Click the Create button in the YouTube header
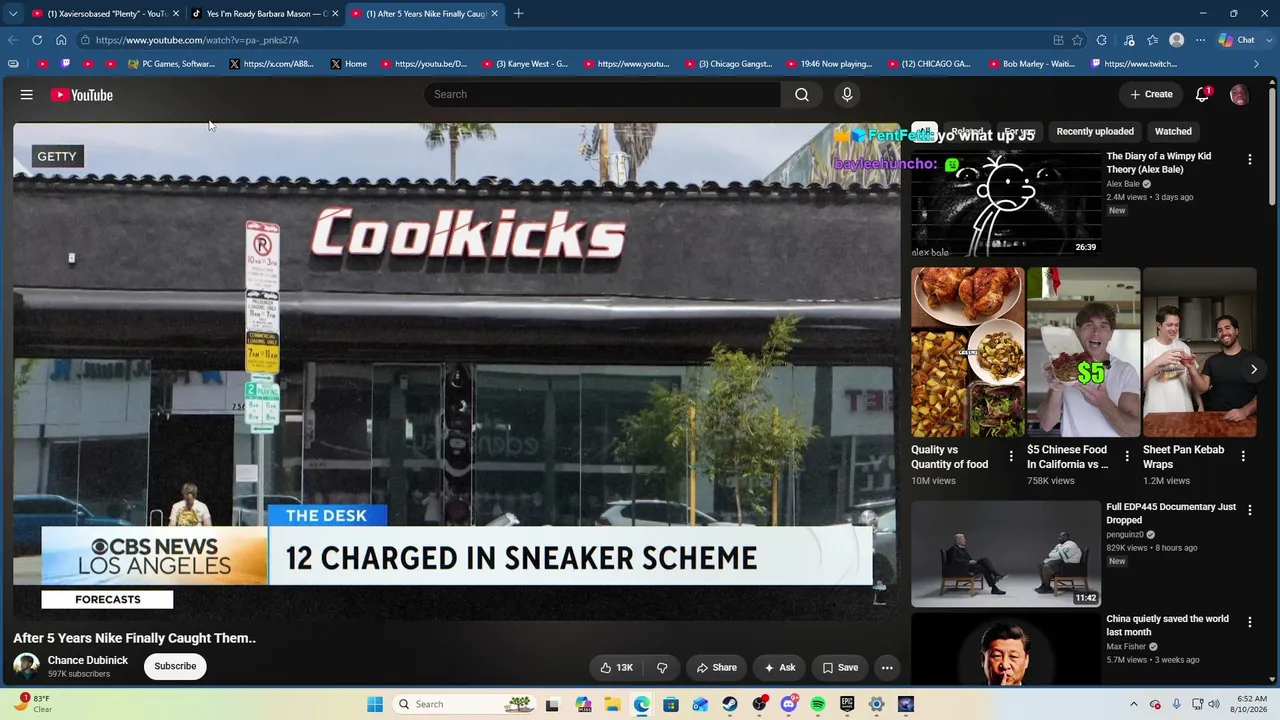This screenshot has height=720, width=1280. pyautogui.click(x=1151, y=95)
